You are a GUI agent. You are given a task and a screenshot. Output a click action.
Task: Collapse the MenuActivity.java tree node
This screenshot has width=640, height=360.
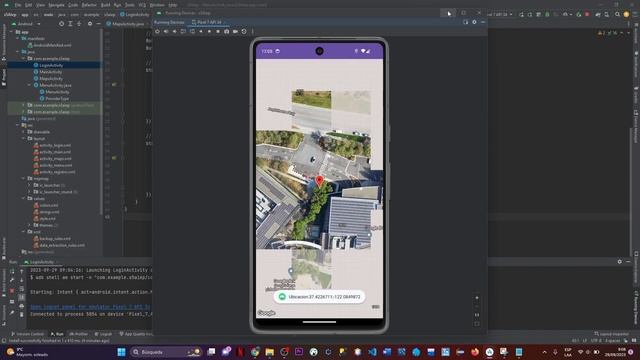29,85
